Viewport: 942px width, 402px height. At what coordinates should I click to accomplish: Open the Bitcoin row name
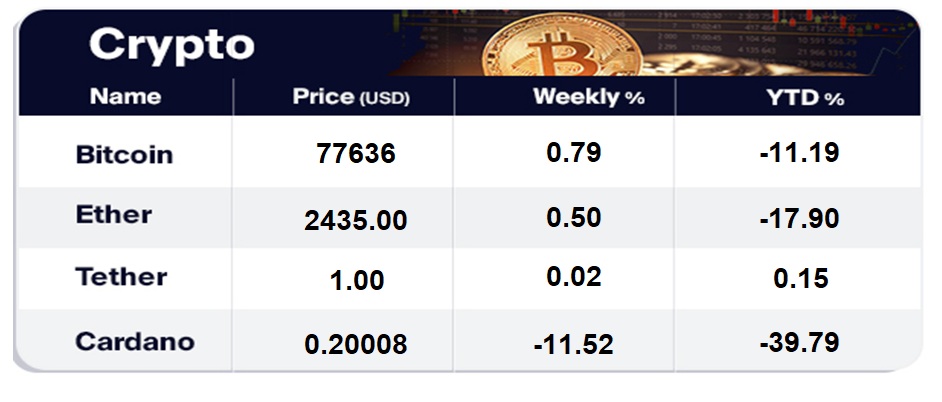pos(124,154)
